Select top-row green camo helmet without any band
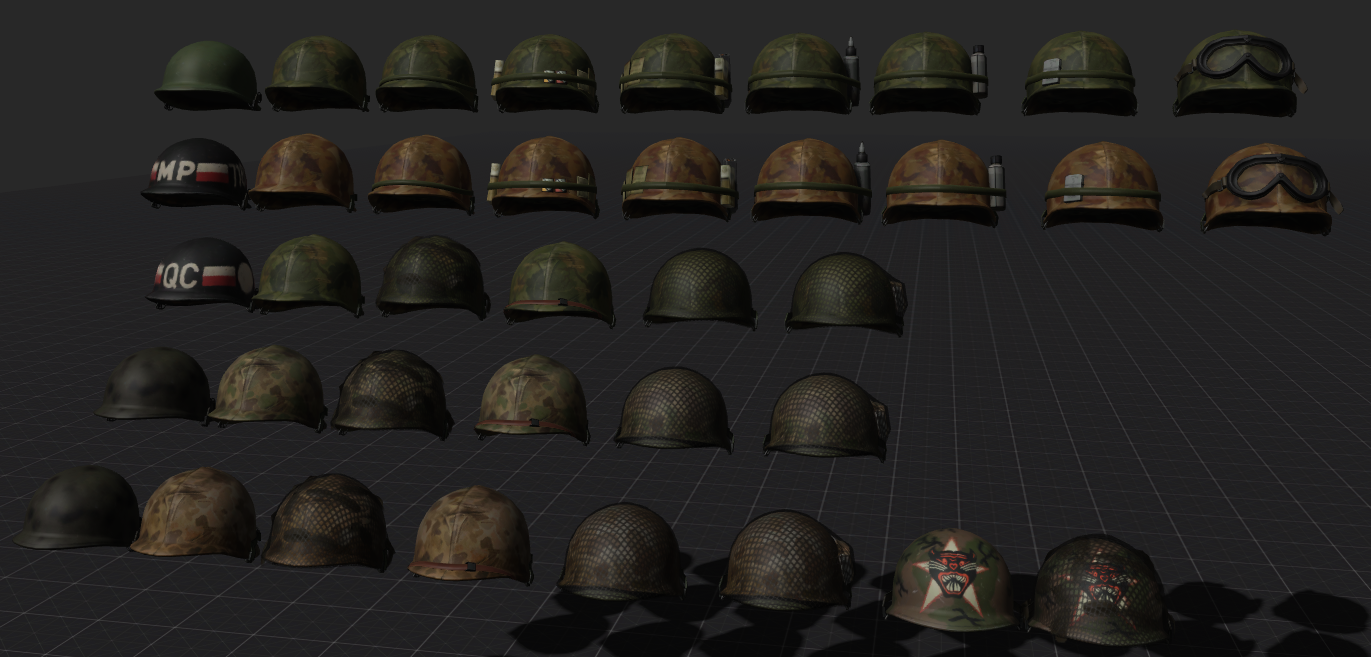Image resolution: width=1371 pixels, height=657 pixels. [317, 73]
